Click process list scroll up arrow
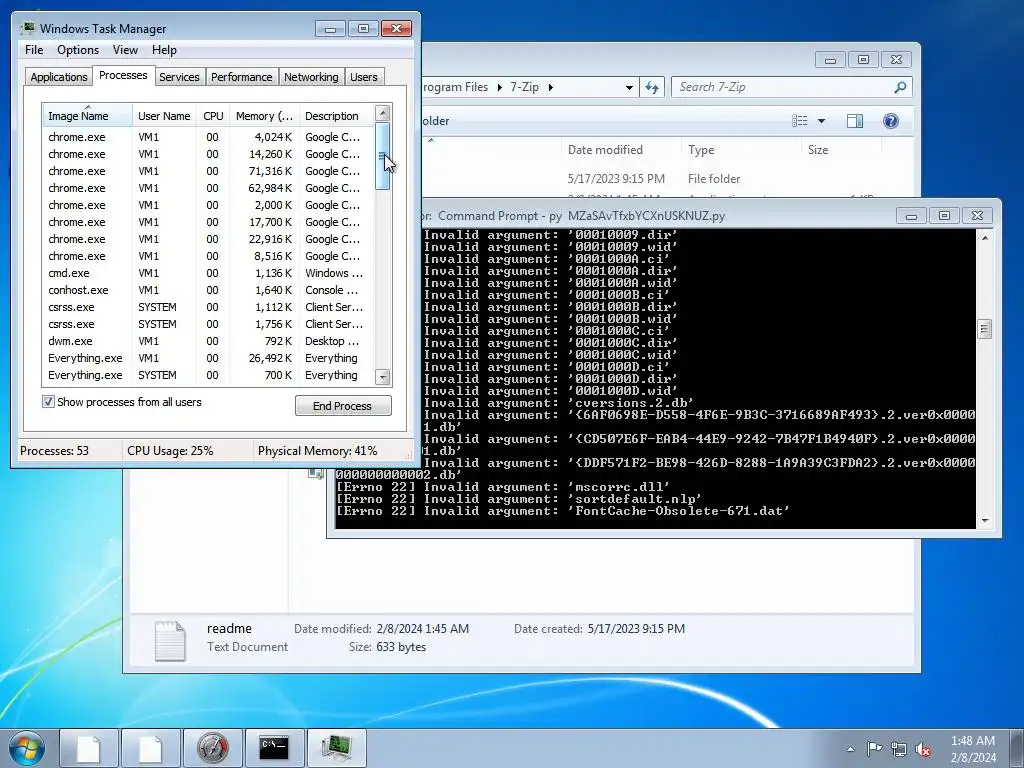This screenshot has height=768, width=1024. (x=383, y=113)
